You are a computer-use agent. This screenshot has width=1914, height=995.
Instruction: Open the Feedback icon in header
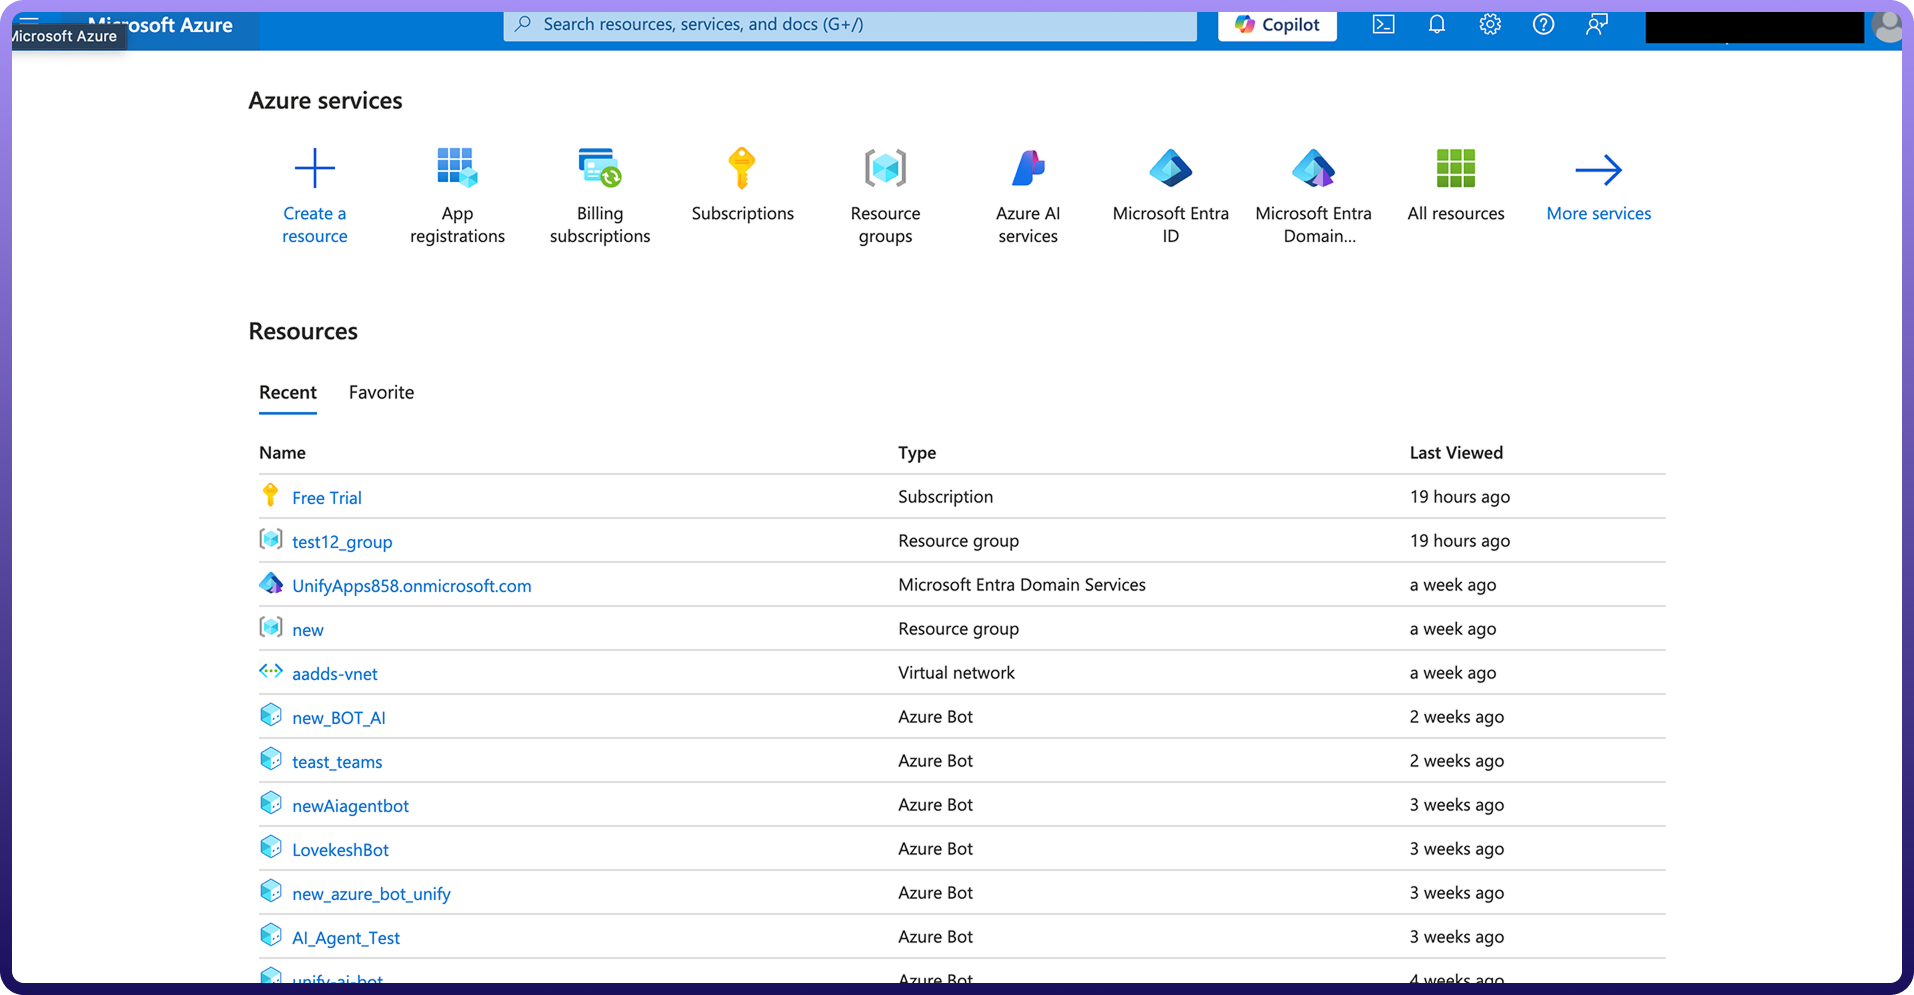point(1597,24)
